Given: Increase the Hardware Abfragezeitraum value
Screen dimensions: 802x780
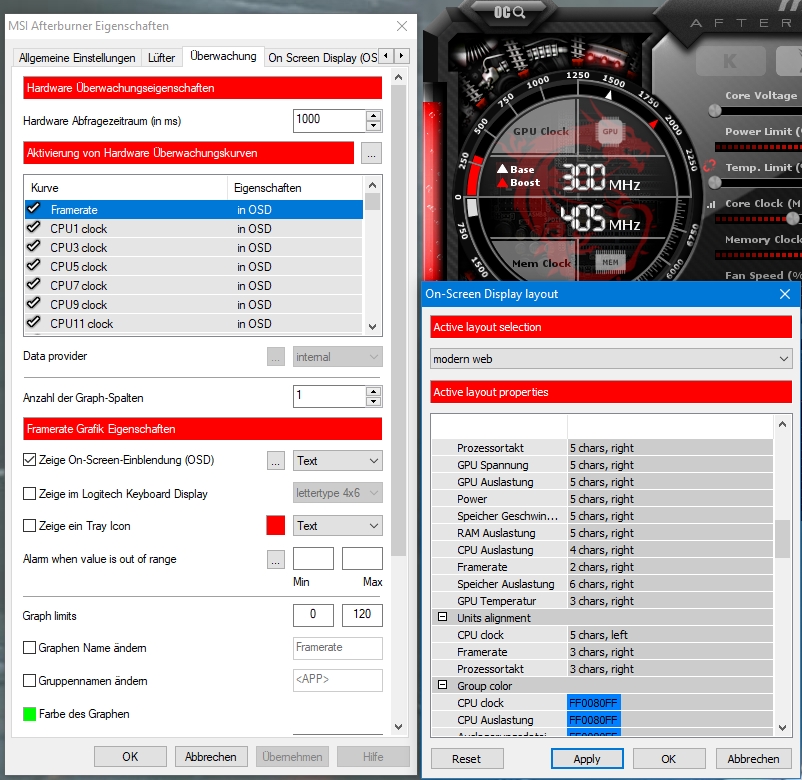Looking at the screenshot, I should coord(374,116).
